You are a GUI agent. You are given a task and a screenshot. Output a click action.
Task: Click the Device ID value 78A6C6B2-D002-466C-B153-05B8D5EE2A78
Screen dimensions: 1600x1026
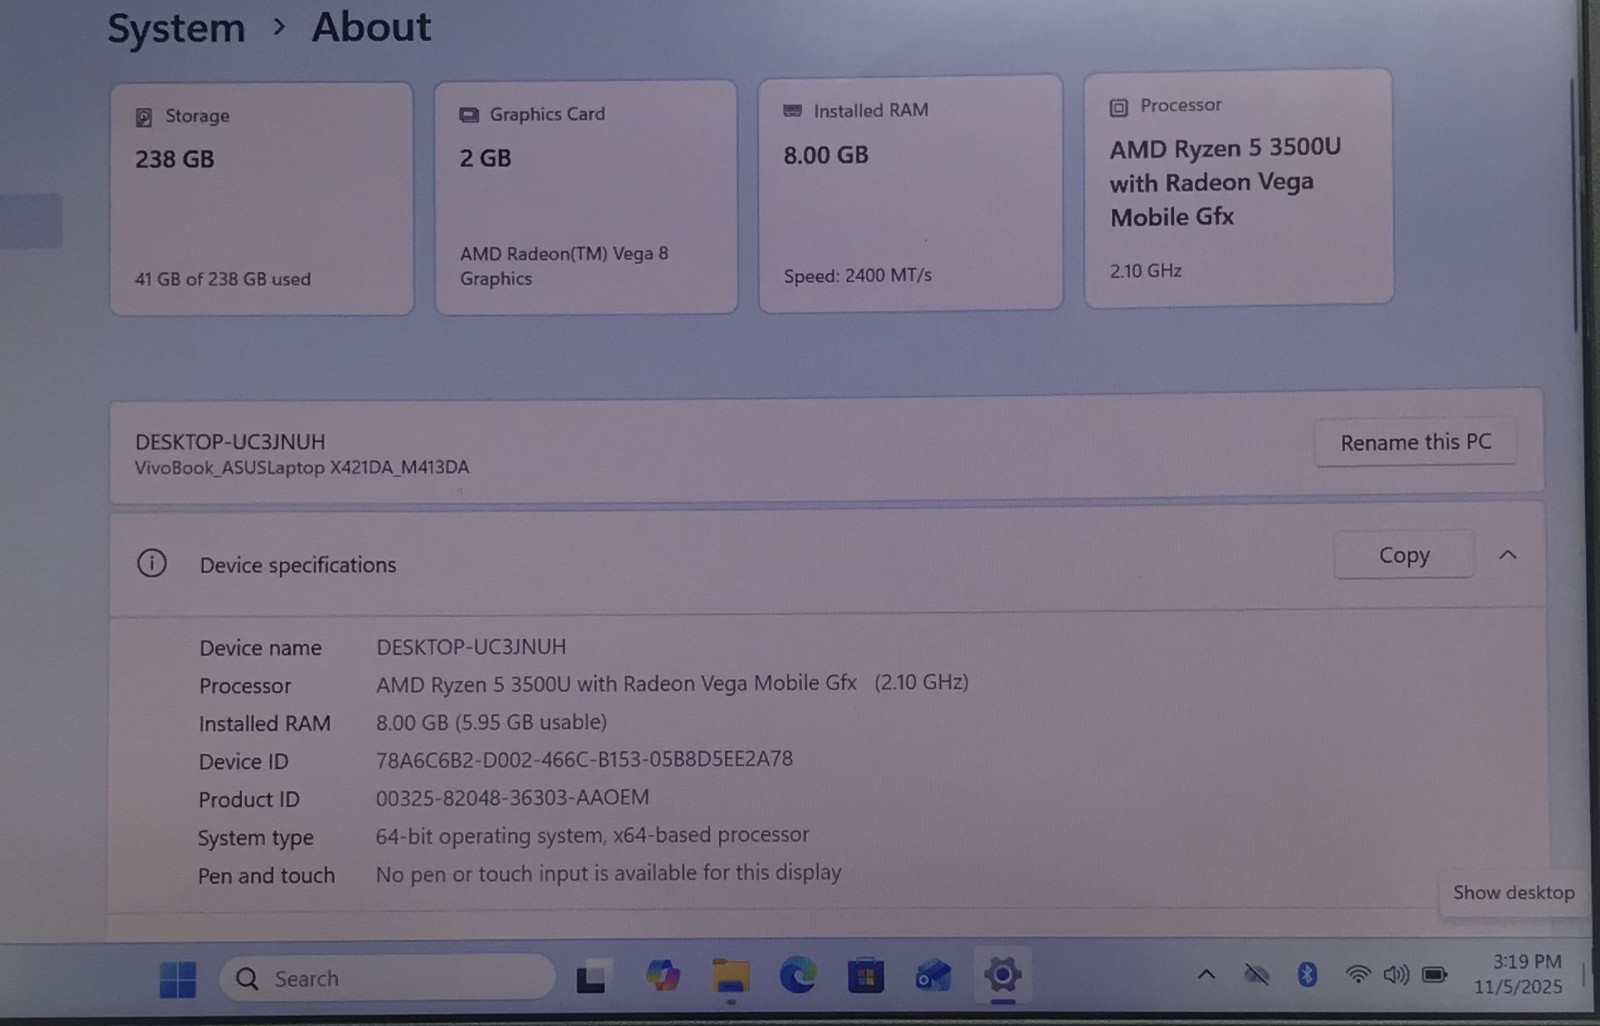[x=584, y=759]
